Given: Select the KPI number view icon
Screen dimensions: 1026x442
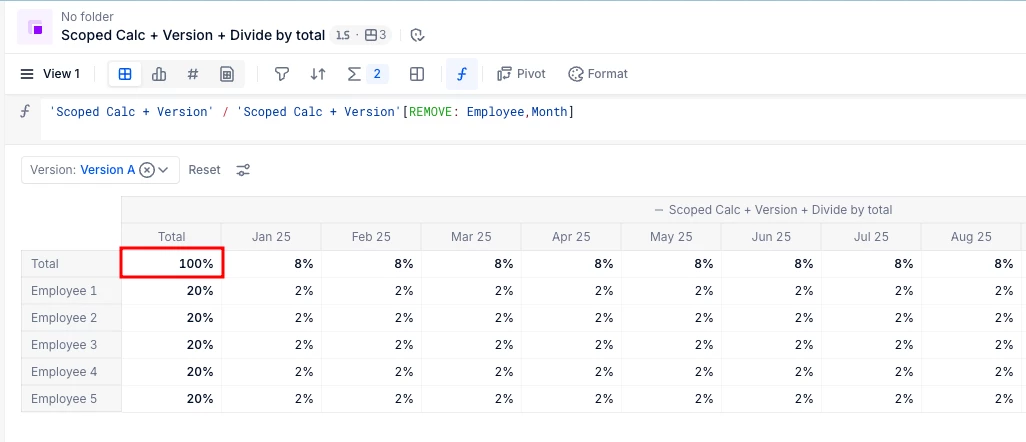Looking at the screenshot, I should coord(193,74).
